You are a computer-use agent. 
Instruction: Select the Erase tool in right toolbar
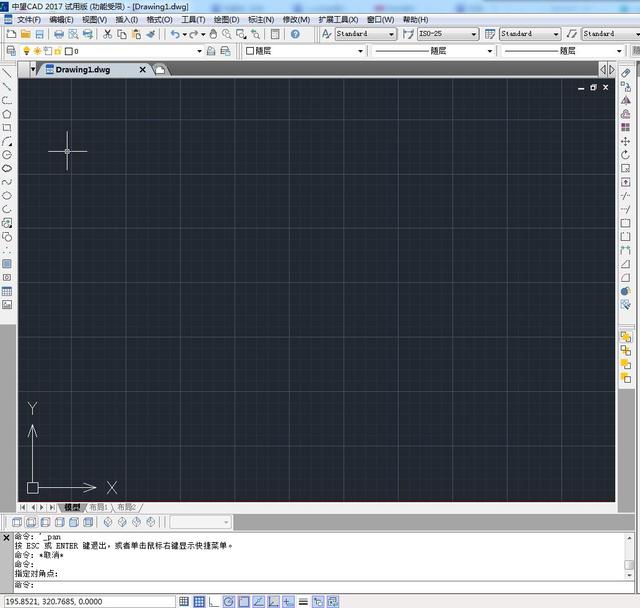625,73
